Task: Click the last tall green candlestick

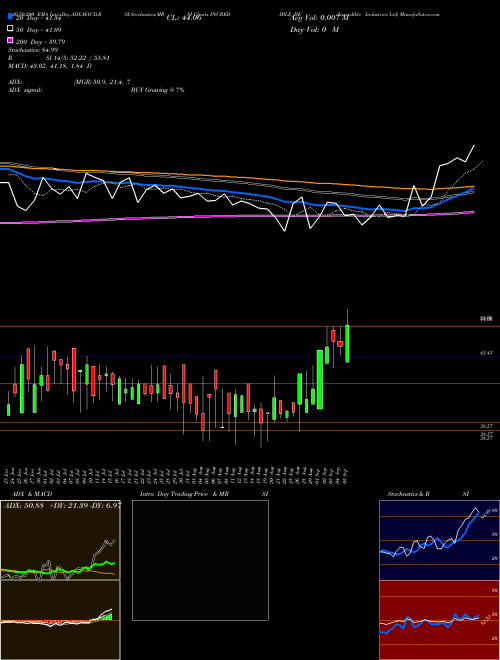Action: (x=347, y=343)
